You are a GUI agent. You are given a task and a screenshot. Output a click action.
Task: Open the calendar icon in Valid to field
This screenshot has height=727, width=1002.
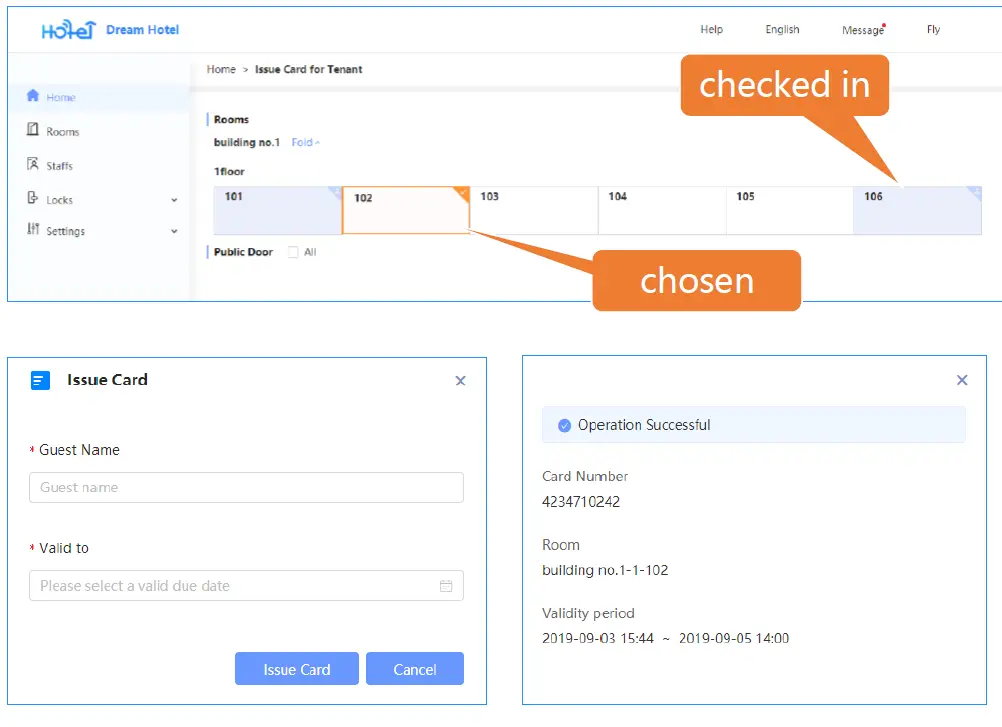[x=446, y=586]
